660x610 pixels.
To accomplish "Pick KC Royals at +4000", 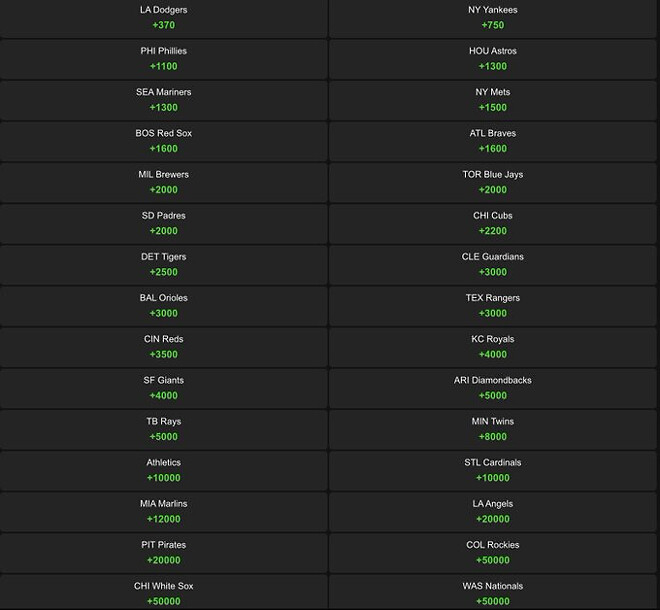I will click(x=493, y=346).
